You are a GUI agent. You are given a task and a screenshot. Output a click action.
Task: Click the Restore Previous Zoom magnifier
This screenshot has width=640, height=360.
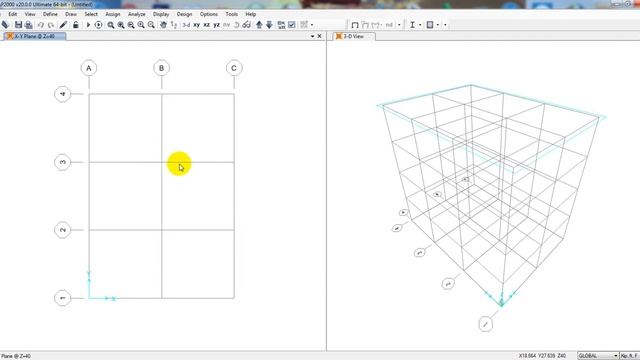pos(131,25)
